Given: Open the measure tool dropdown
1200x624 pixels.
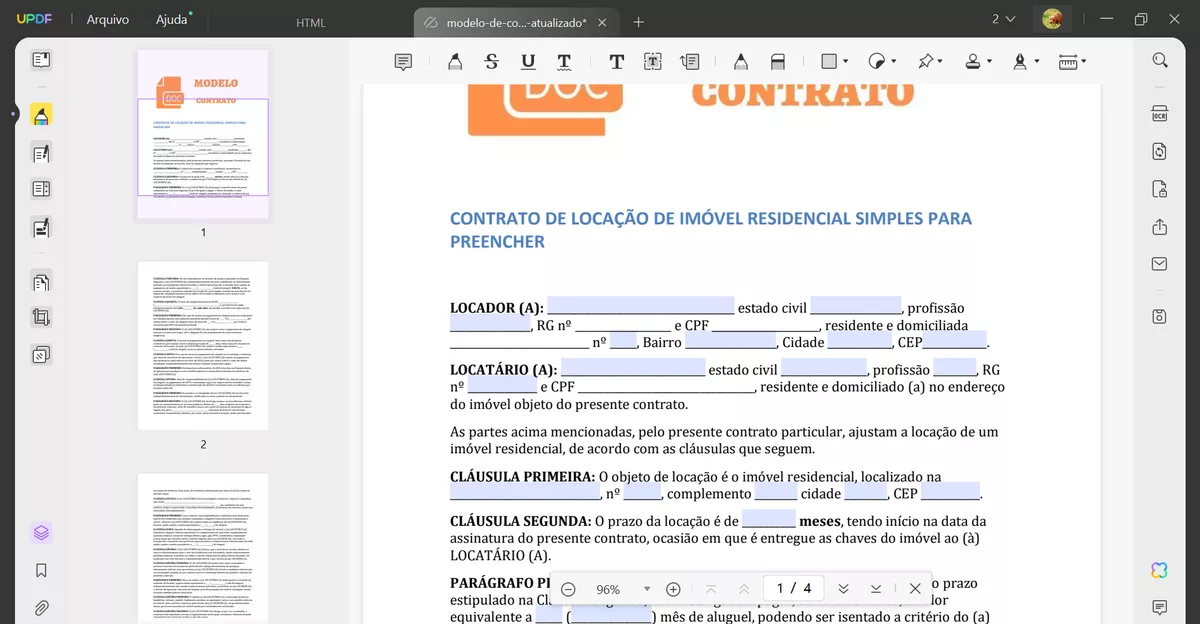Looking at the screenshot, I should [x=1083, y=61].
